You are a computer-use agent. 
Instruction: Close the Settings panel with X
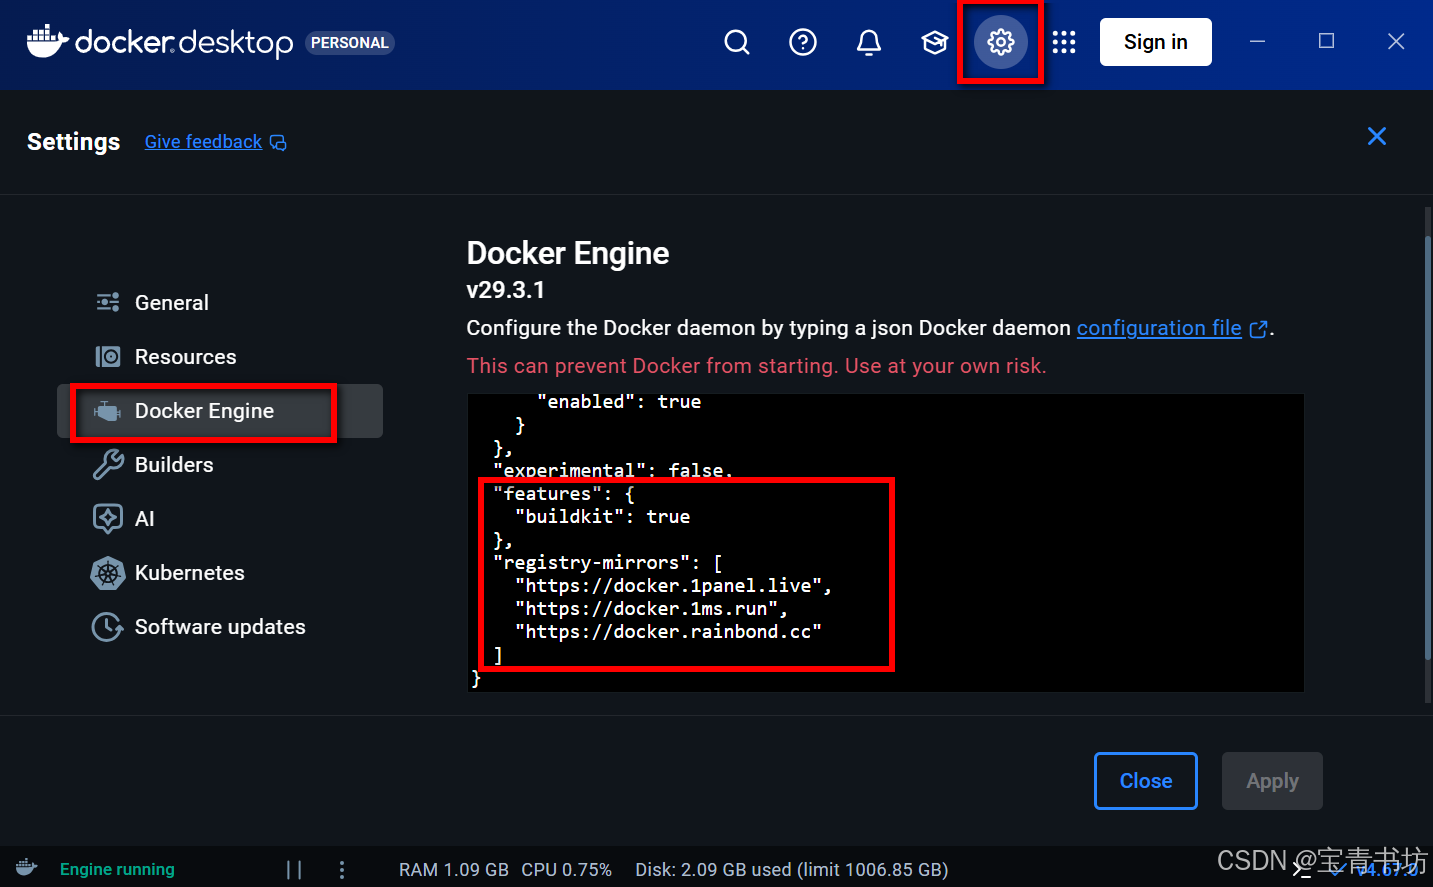(x=1377, y=136)
